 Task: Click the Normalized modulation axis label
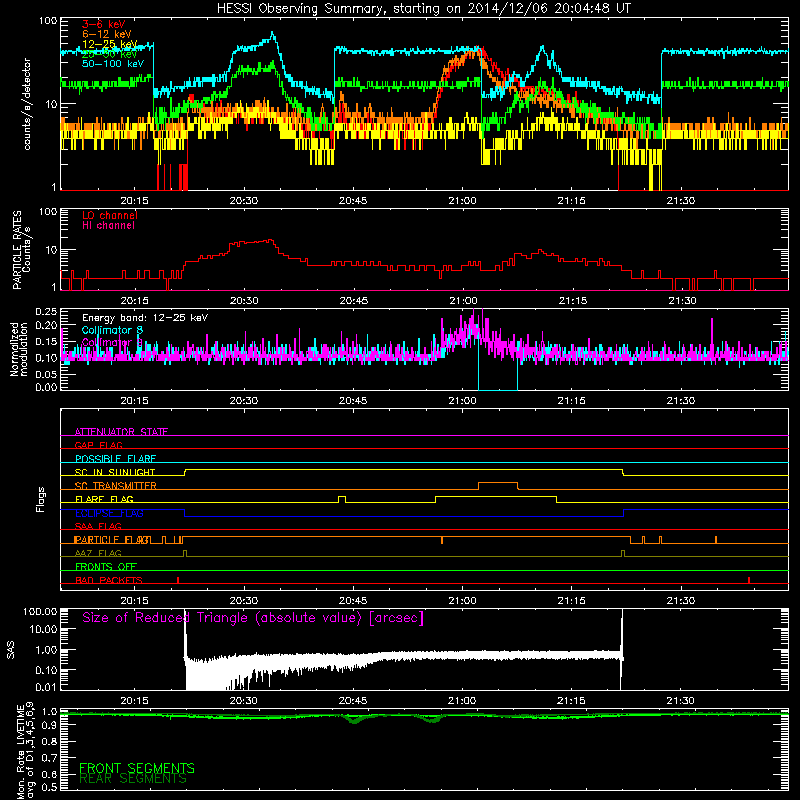tap(19, 349)
